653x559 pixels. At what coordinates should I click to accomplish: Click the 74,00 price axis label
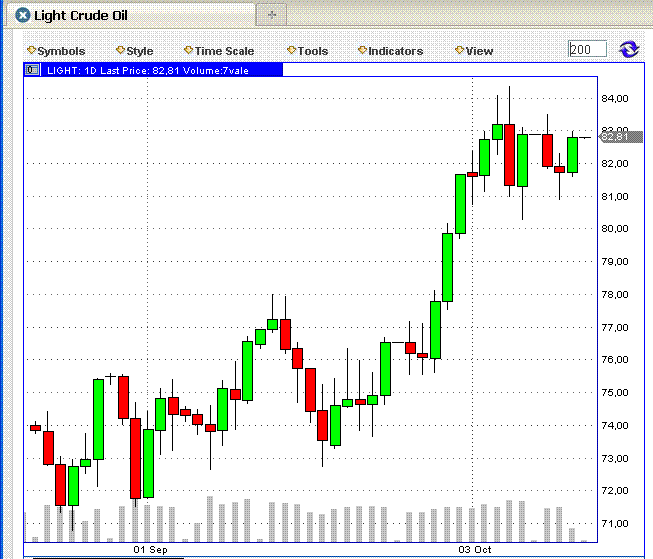pyautogui.click(x=615, y=426)
